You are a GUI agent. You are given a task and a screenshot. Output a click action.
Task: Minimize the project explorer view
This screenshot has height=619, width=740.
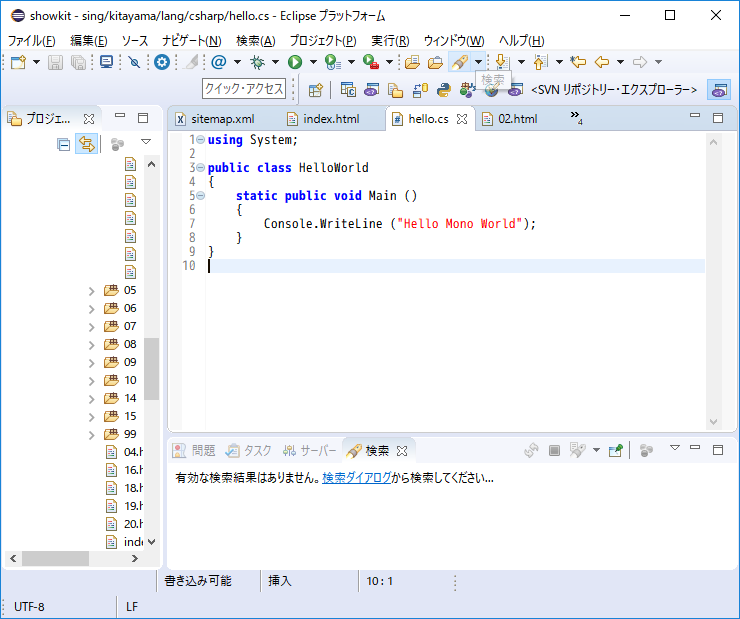(120, 116)
